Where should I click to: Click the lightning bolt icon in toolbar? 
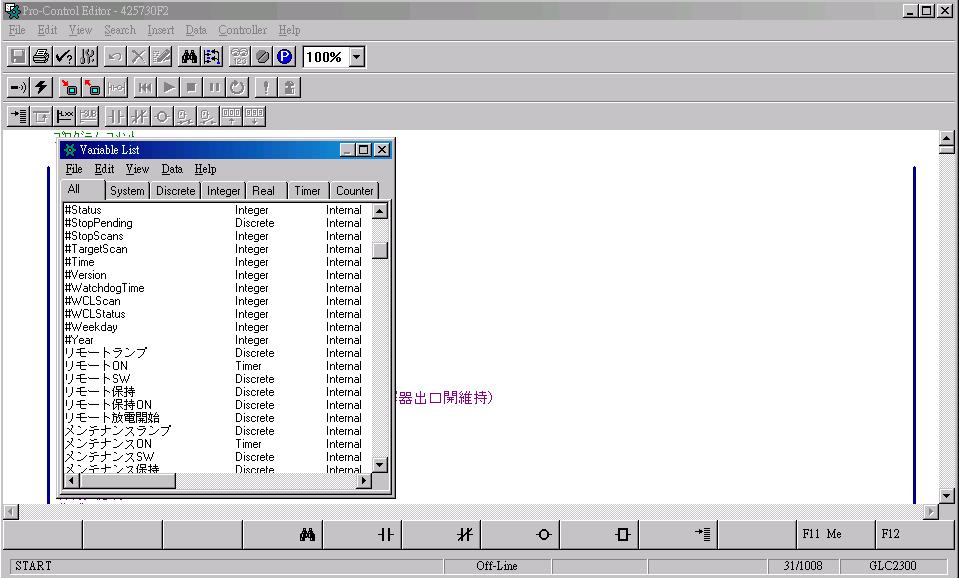tap(41, 87)
